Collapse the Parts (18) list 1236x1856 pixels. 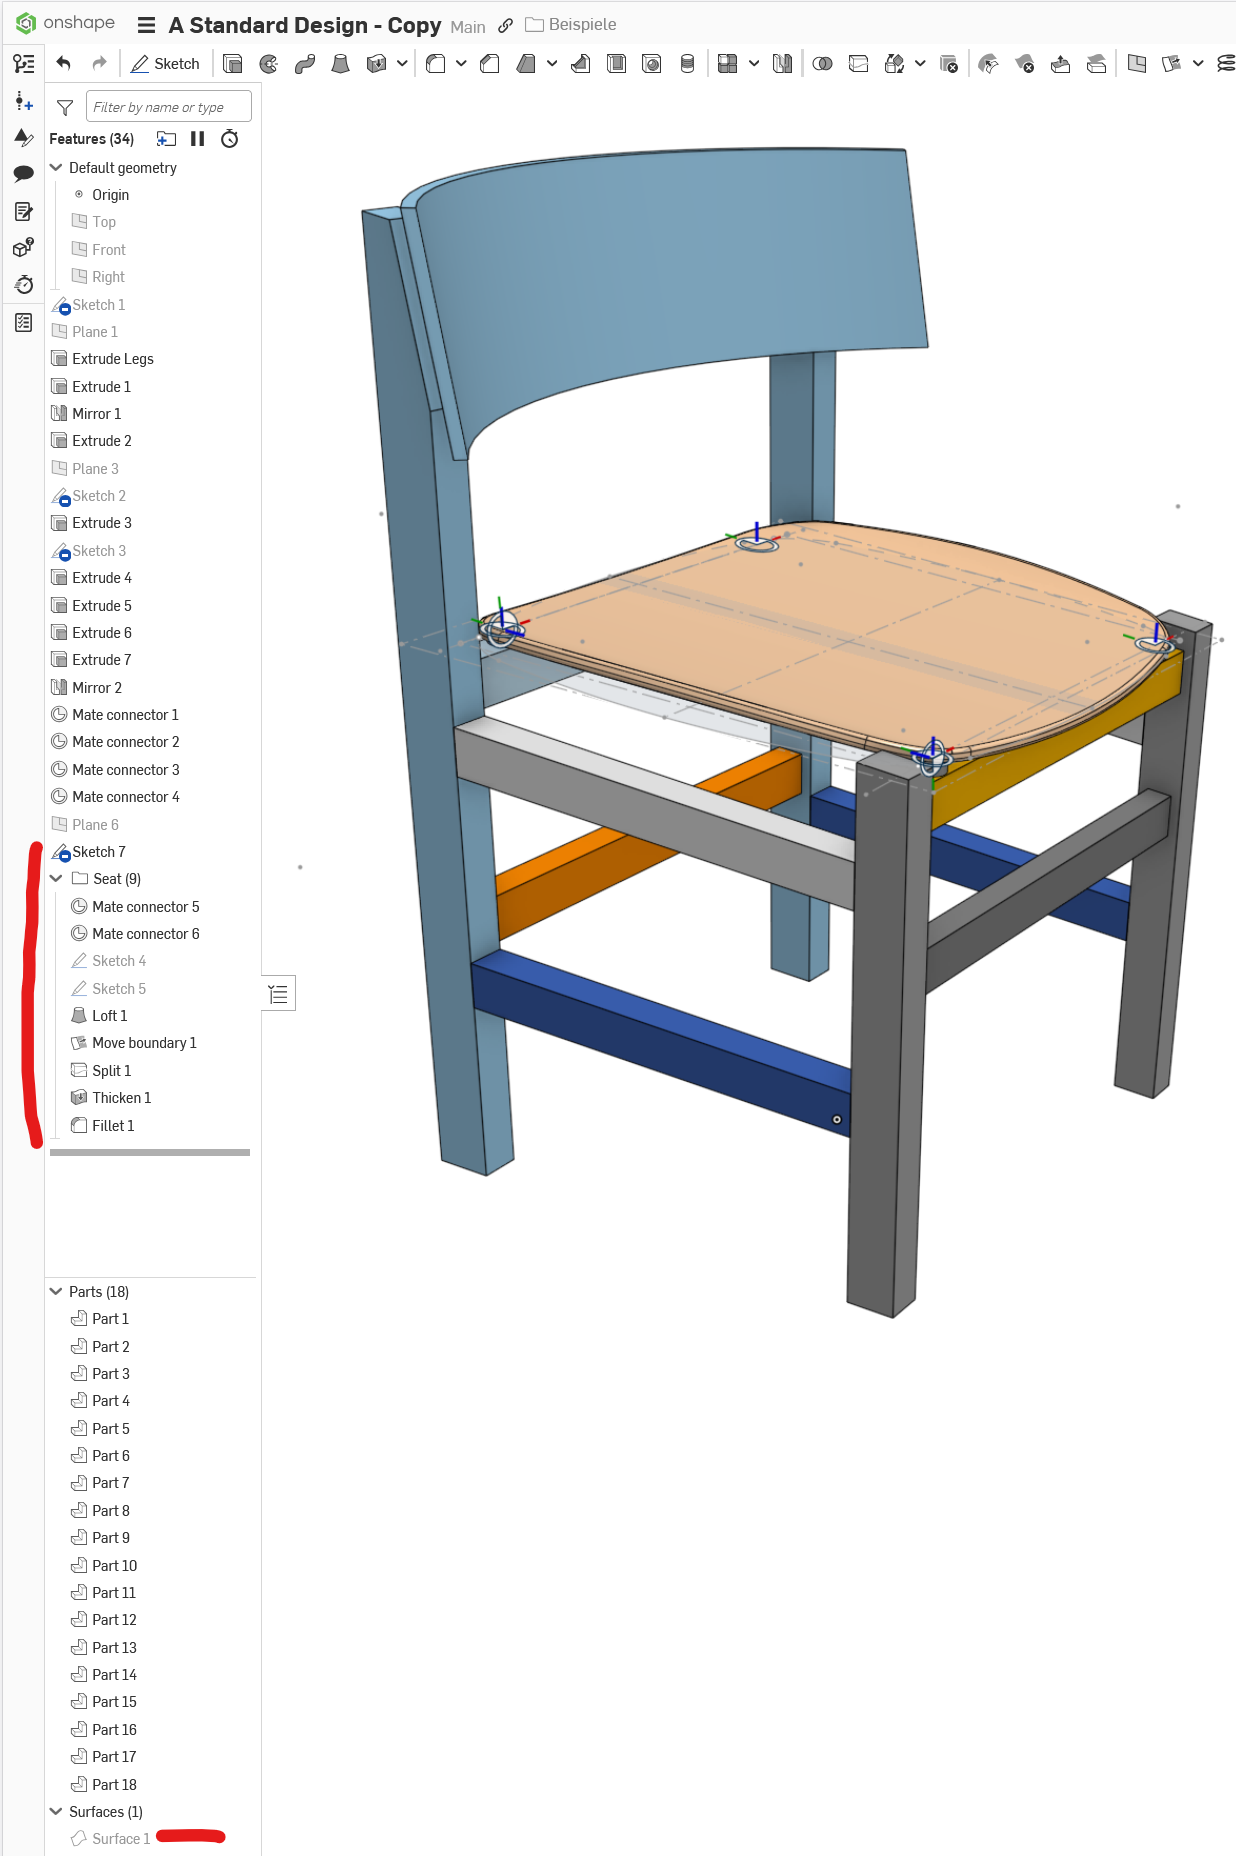56,1291
